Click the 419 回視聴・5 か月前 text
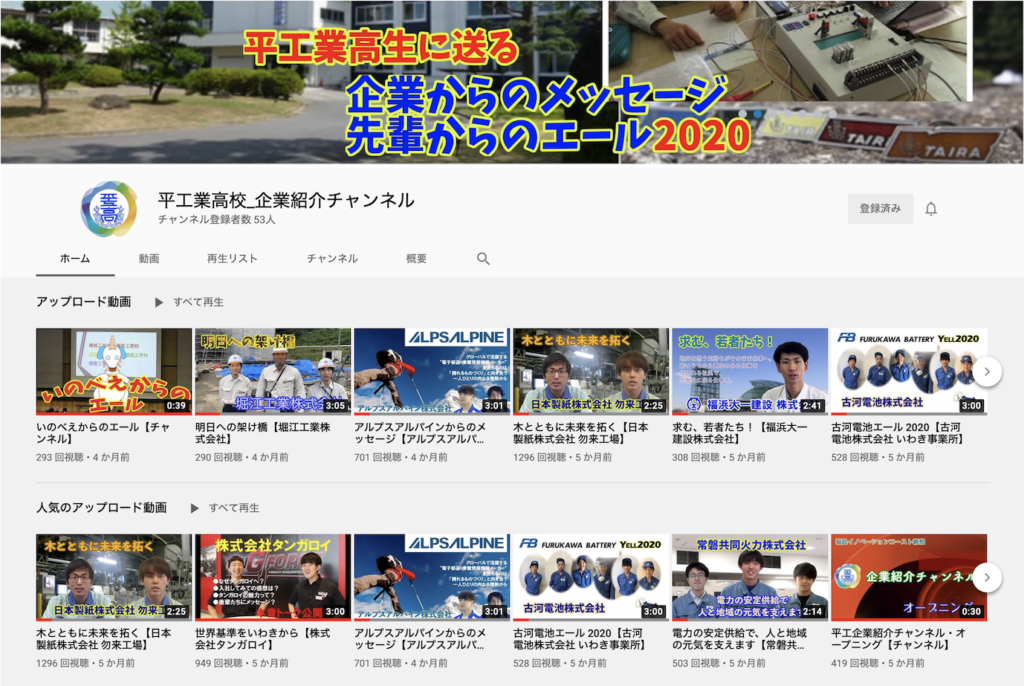The width and height of the screenshot is (1024, 686). [878, 663]
